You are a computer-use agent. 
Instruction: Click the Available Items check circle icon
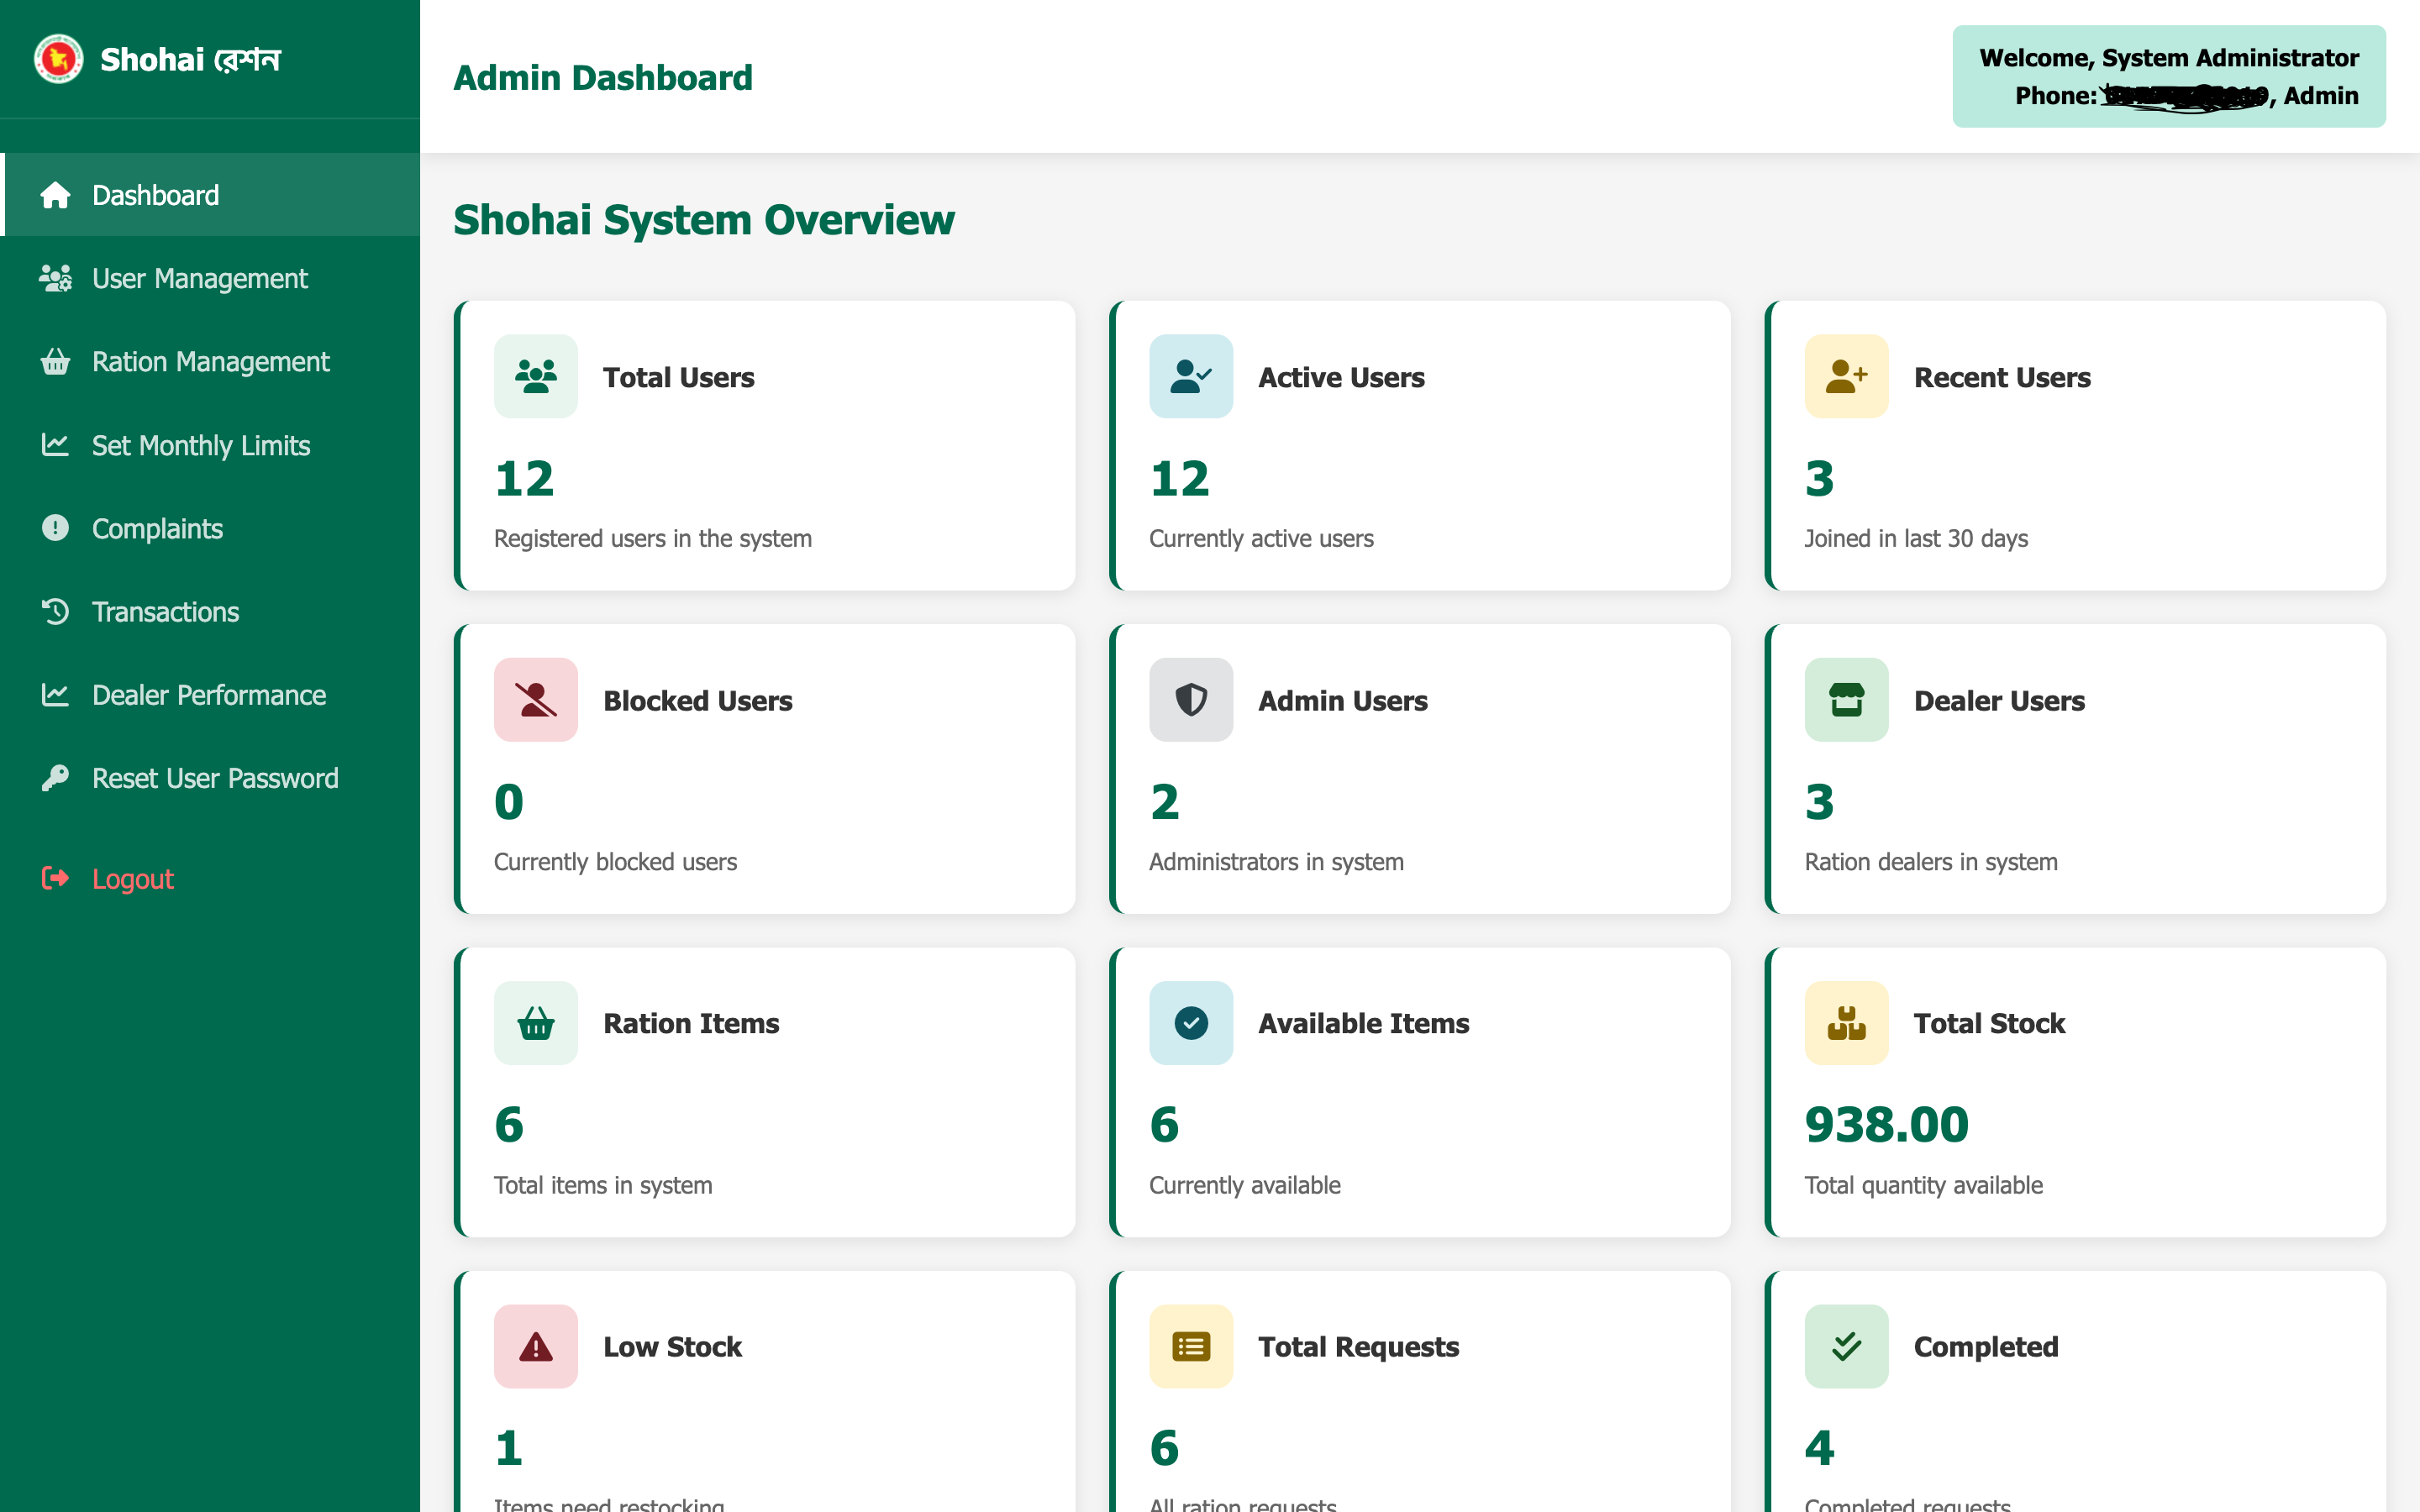tap(1191, 1023)
